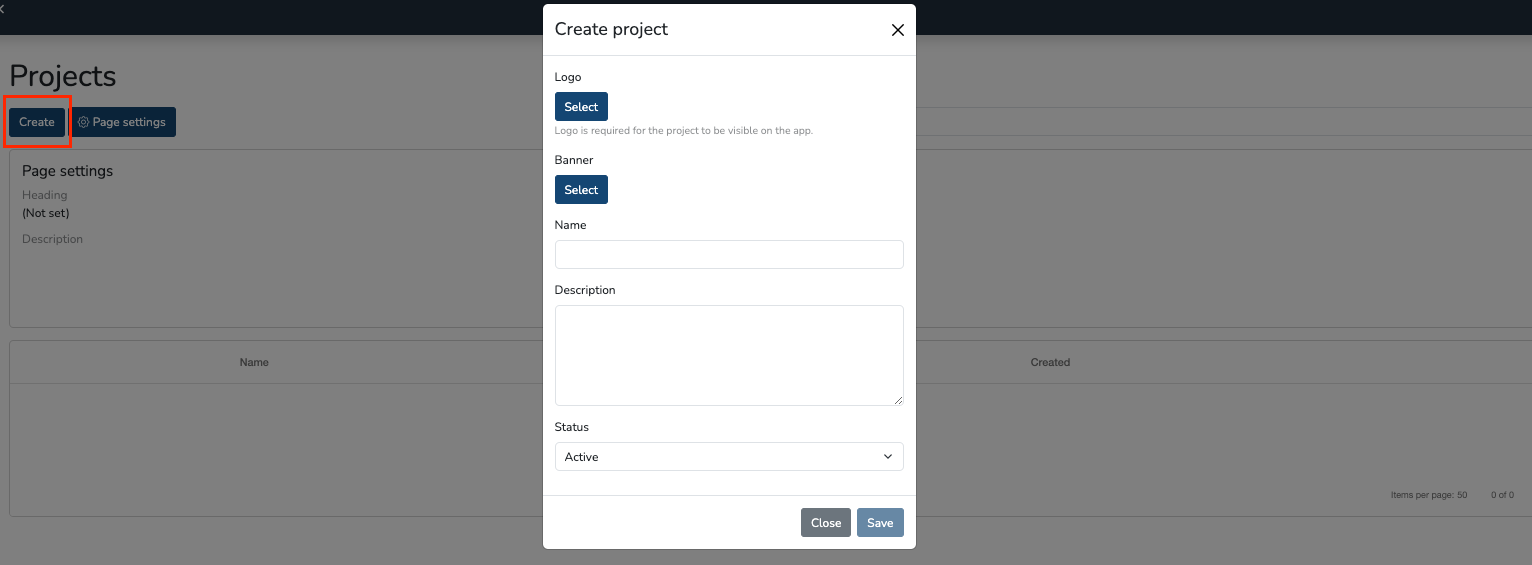The height and width of the screenshot is (565, 1532).
Task: Click the chevron arrow in the Status field
Action: [887, 457]
